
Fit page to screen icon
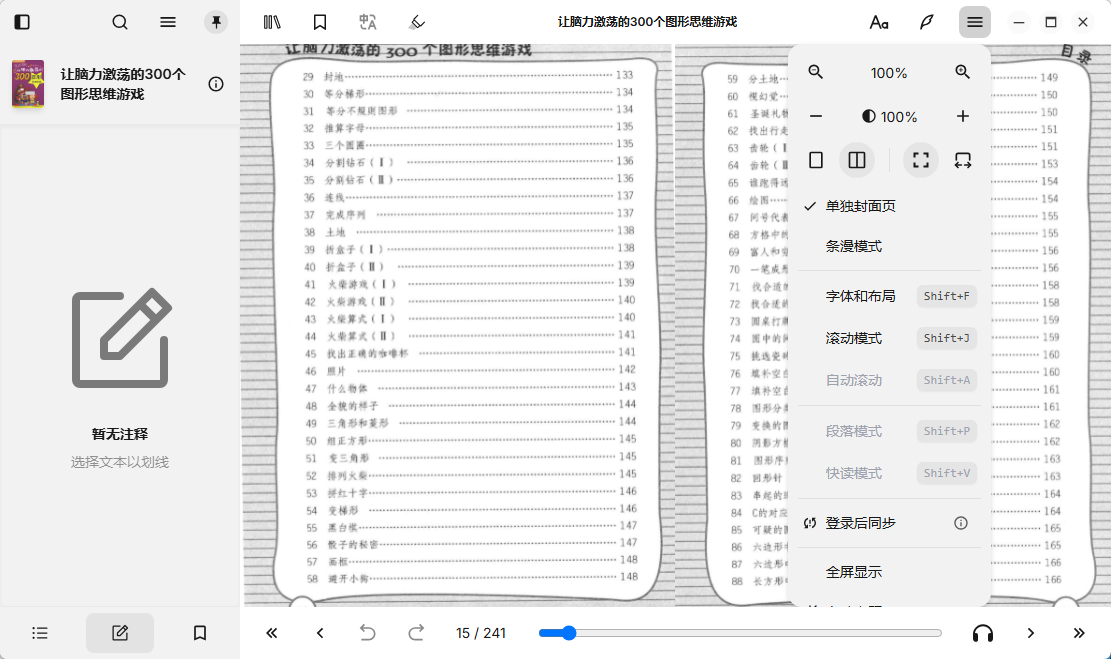pyautogui.click(x=920, y=160)
